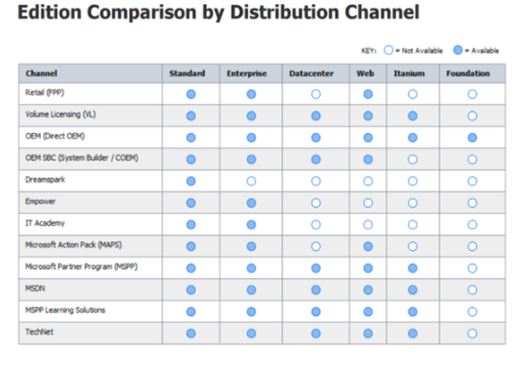Click the Edition Comparison by Distribution Channel heading

[x=218, y=13]
